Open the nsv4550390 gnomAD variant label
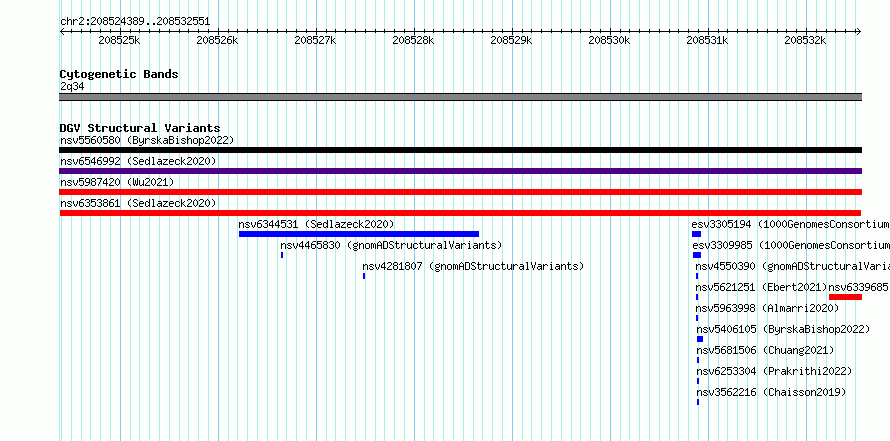The width and height of the screenshot is (890, 441). click(792, 266)
